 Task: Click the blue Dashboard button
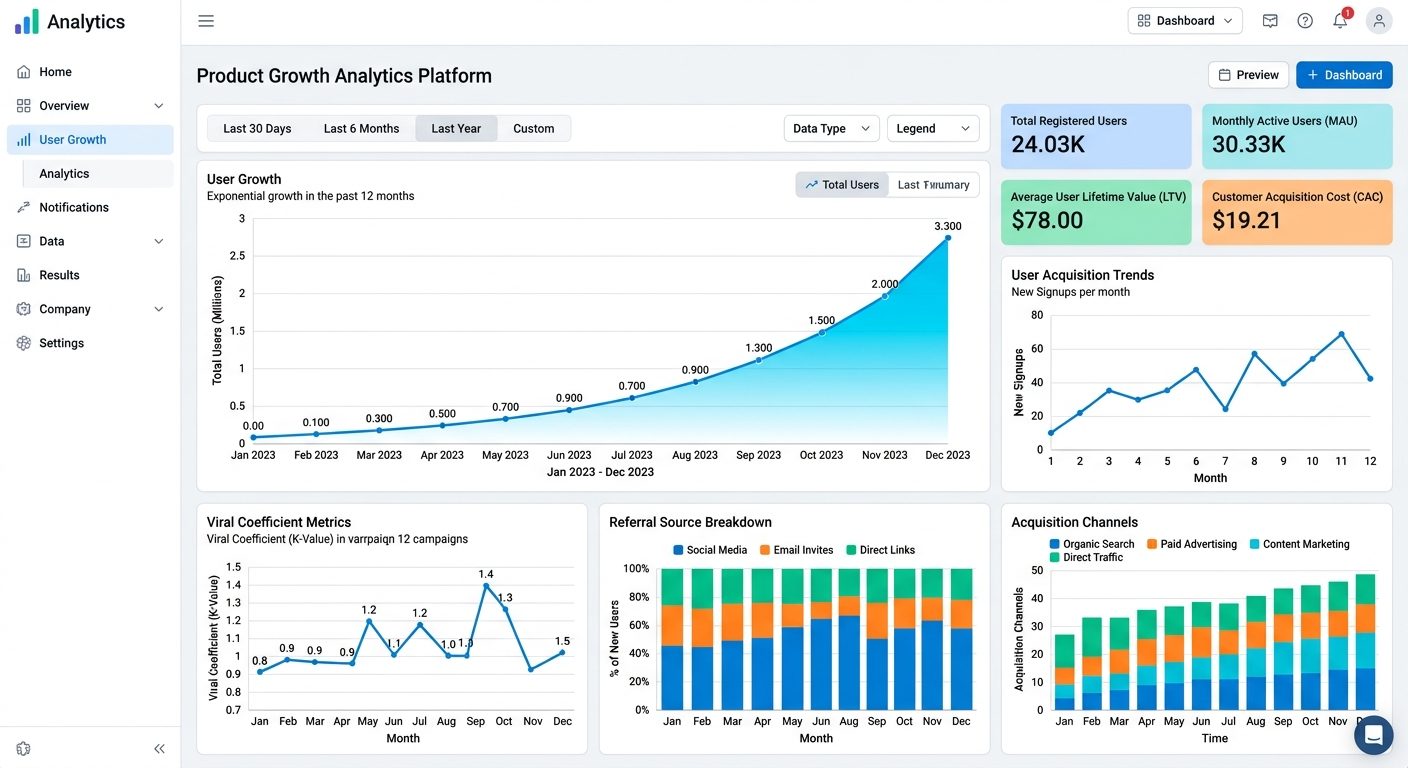(x=1344, y=75)
